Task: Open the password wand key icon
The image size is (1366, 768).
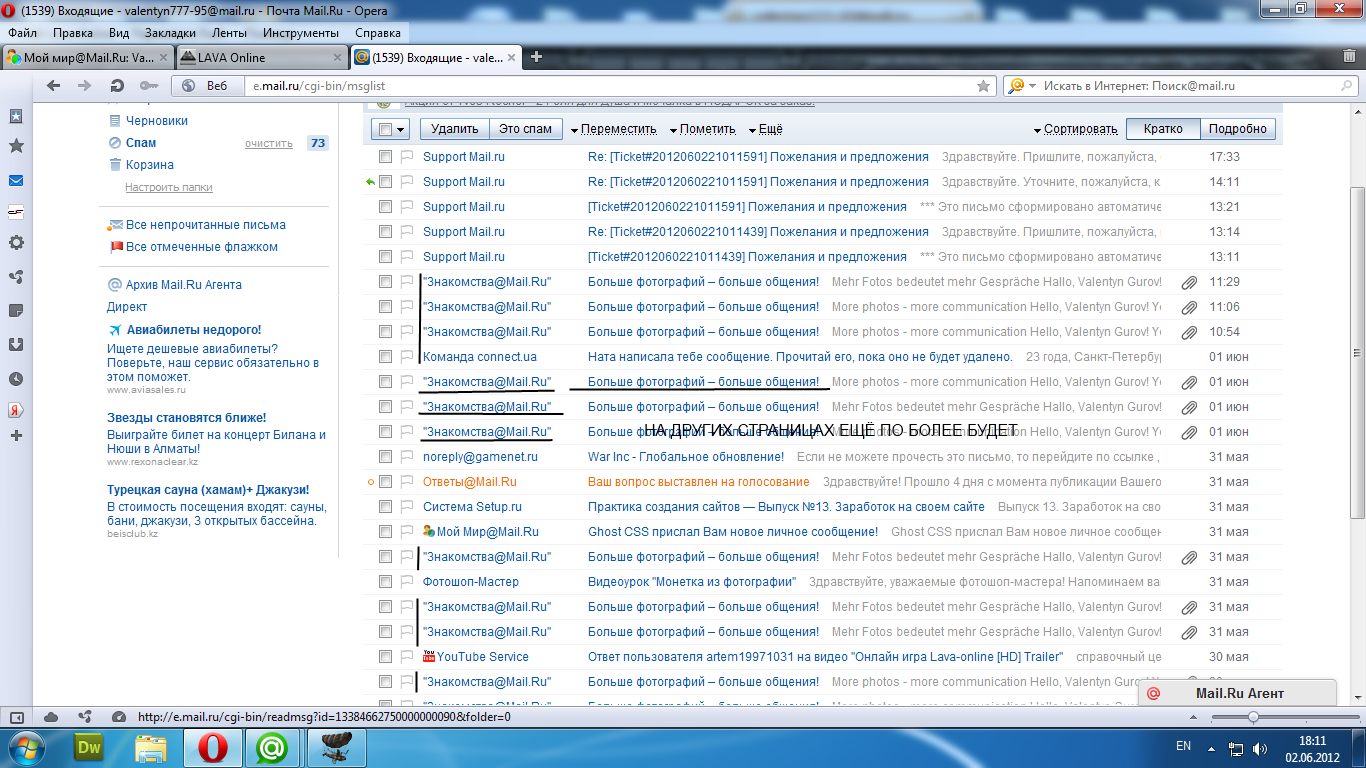Action: (149, 86)
